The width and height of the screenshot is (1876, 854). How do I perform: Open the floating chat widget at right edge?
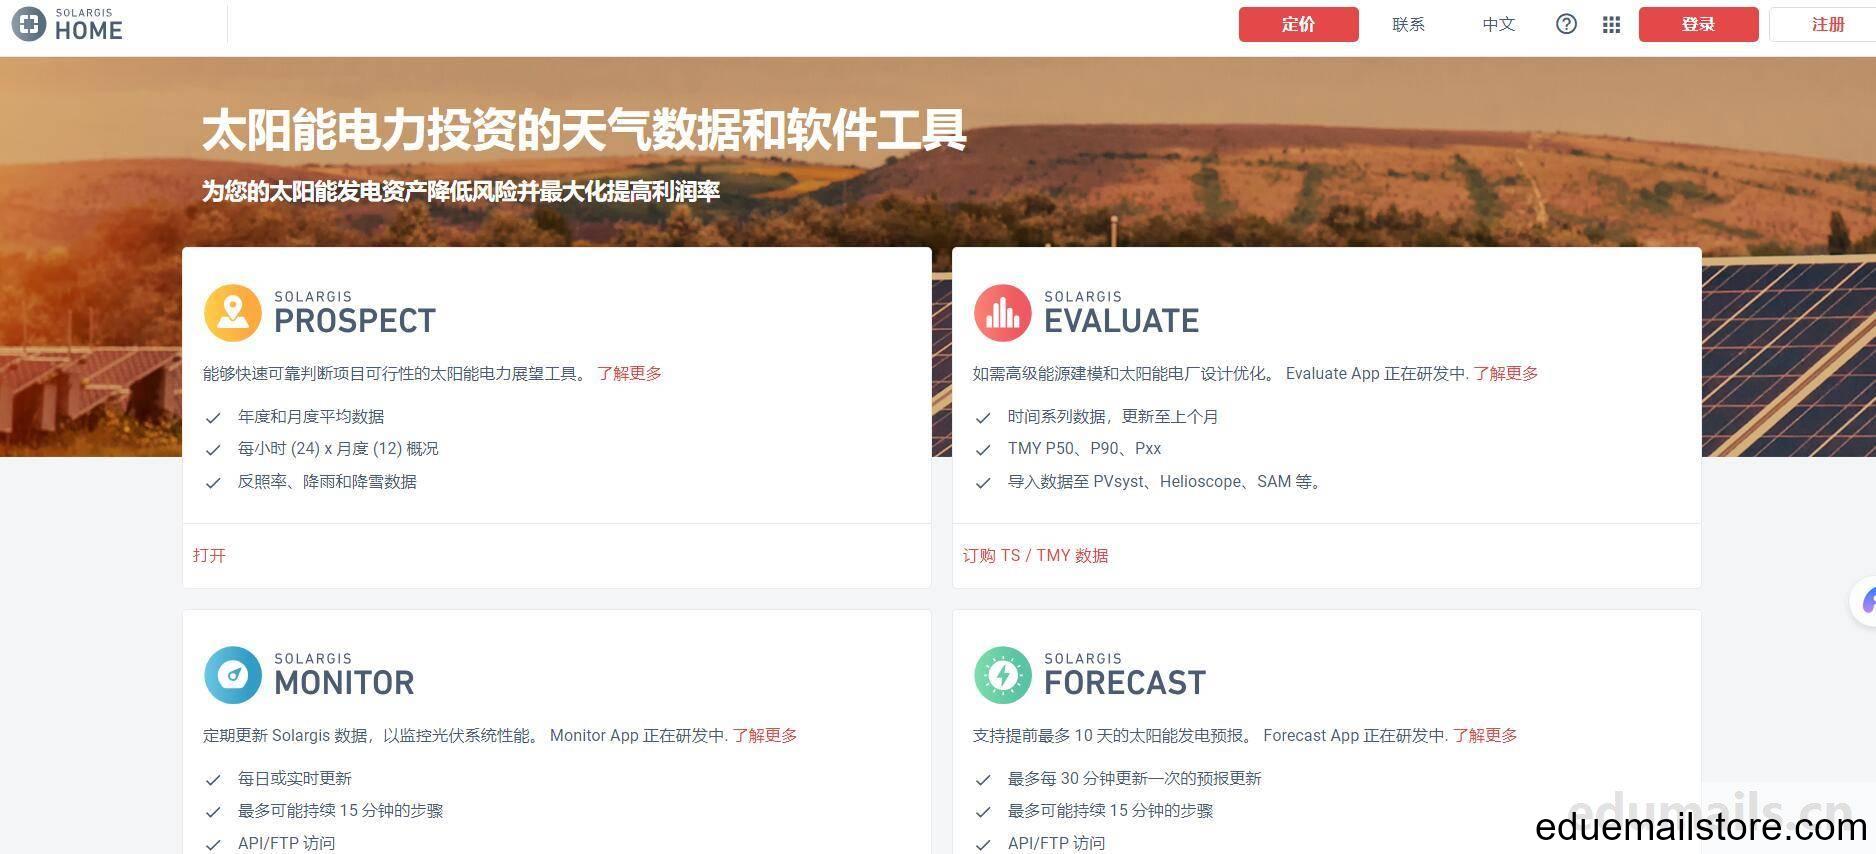(x=1863, y=602)
